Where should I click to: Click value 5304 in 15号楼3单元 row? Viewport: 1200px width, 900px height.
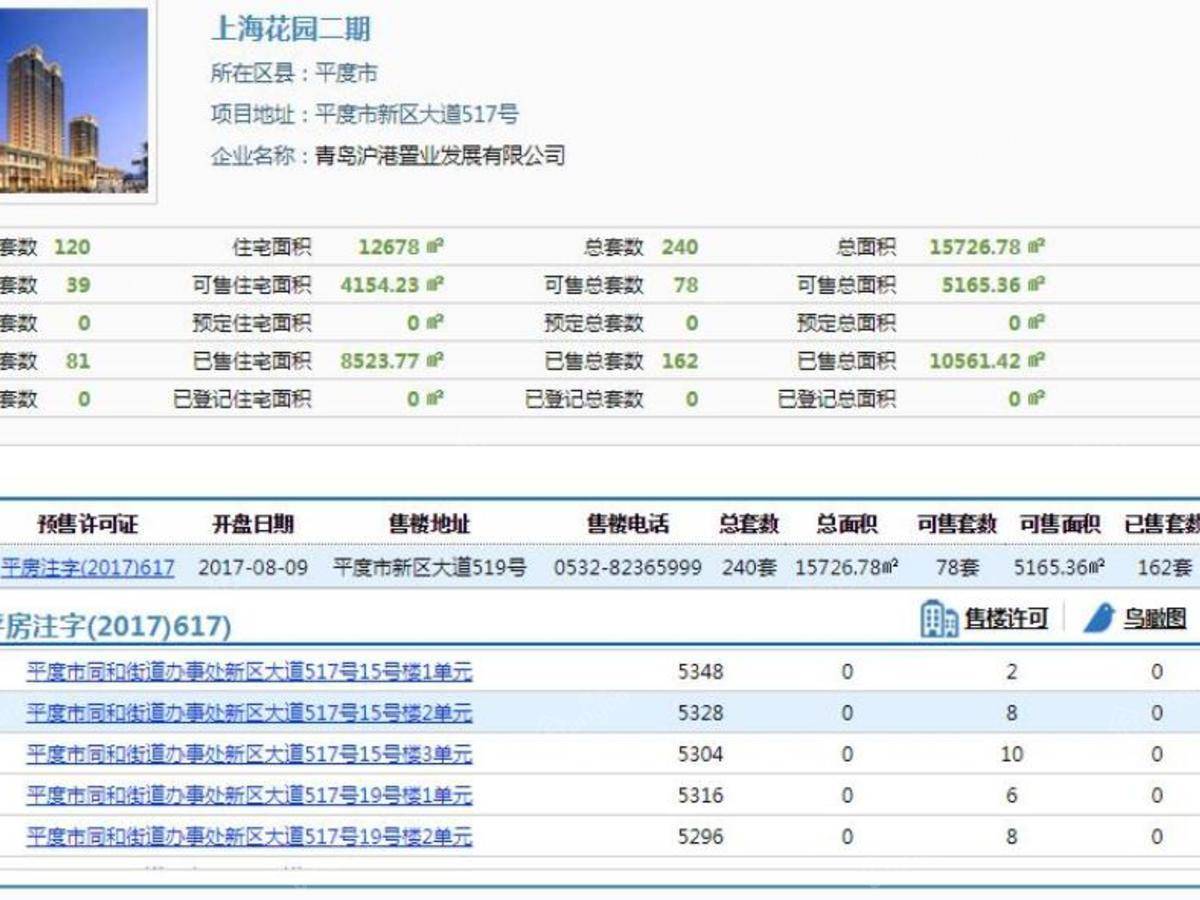tap(700, 754)
